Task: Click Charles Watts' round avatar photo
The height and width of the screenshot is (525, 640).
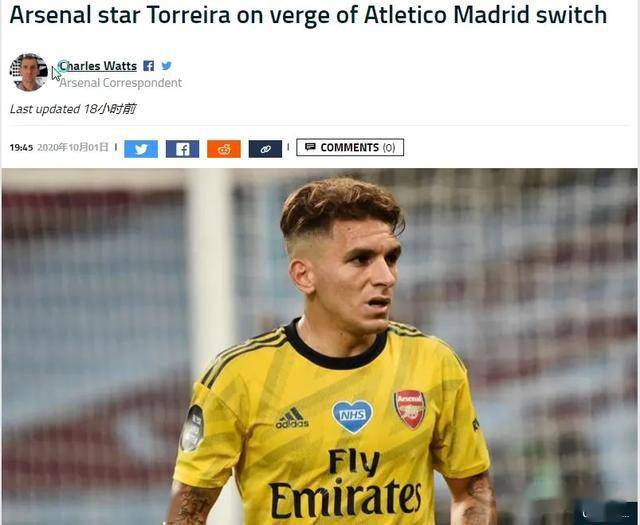Action: coord(28,72)
